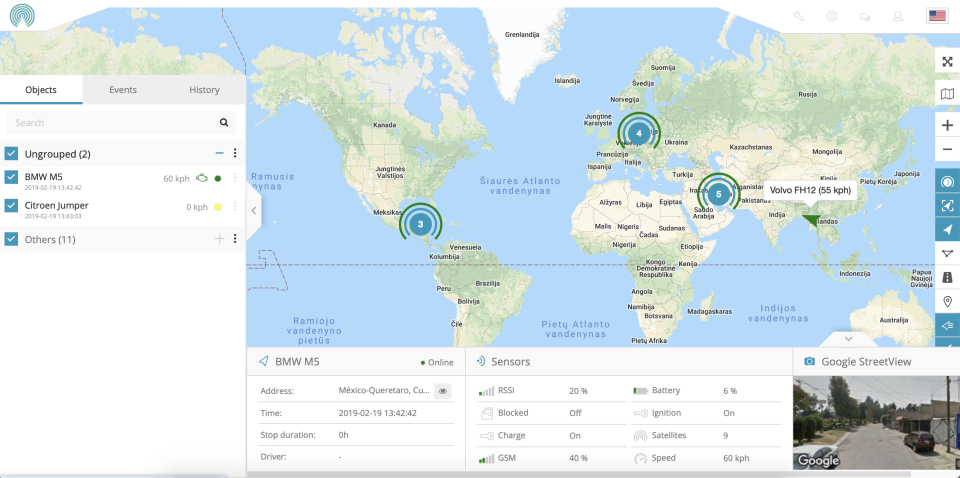Expand the Others group with plus
The width and height of the screenshot is (960, 478).
coord(219,239)
